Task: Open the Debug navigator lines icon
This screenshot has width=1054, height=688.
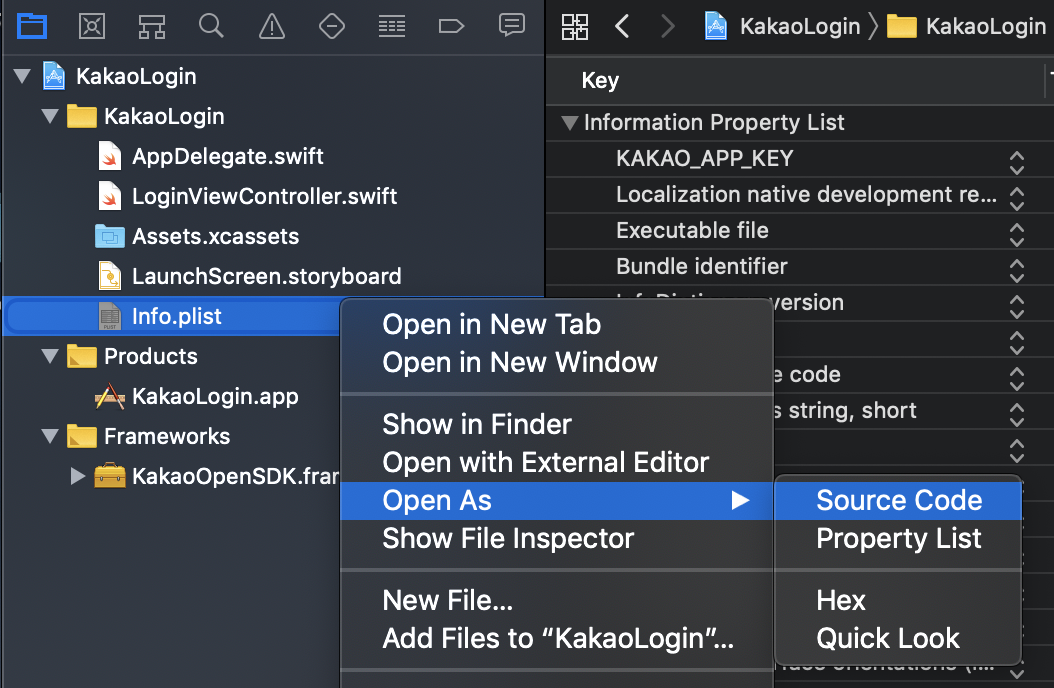Action: coord(391,26)
